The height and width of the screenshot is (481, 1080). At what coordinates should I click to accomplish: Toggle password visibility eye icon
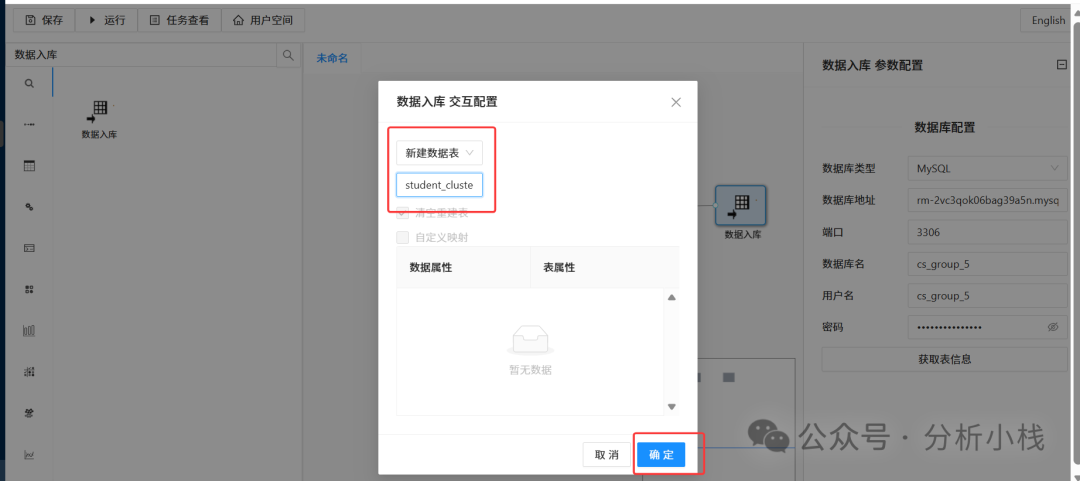[1052, 327]
